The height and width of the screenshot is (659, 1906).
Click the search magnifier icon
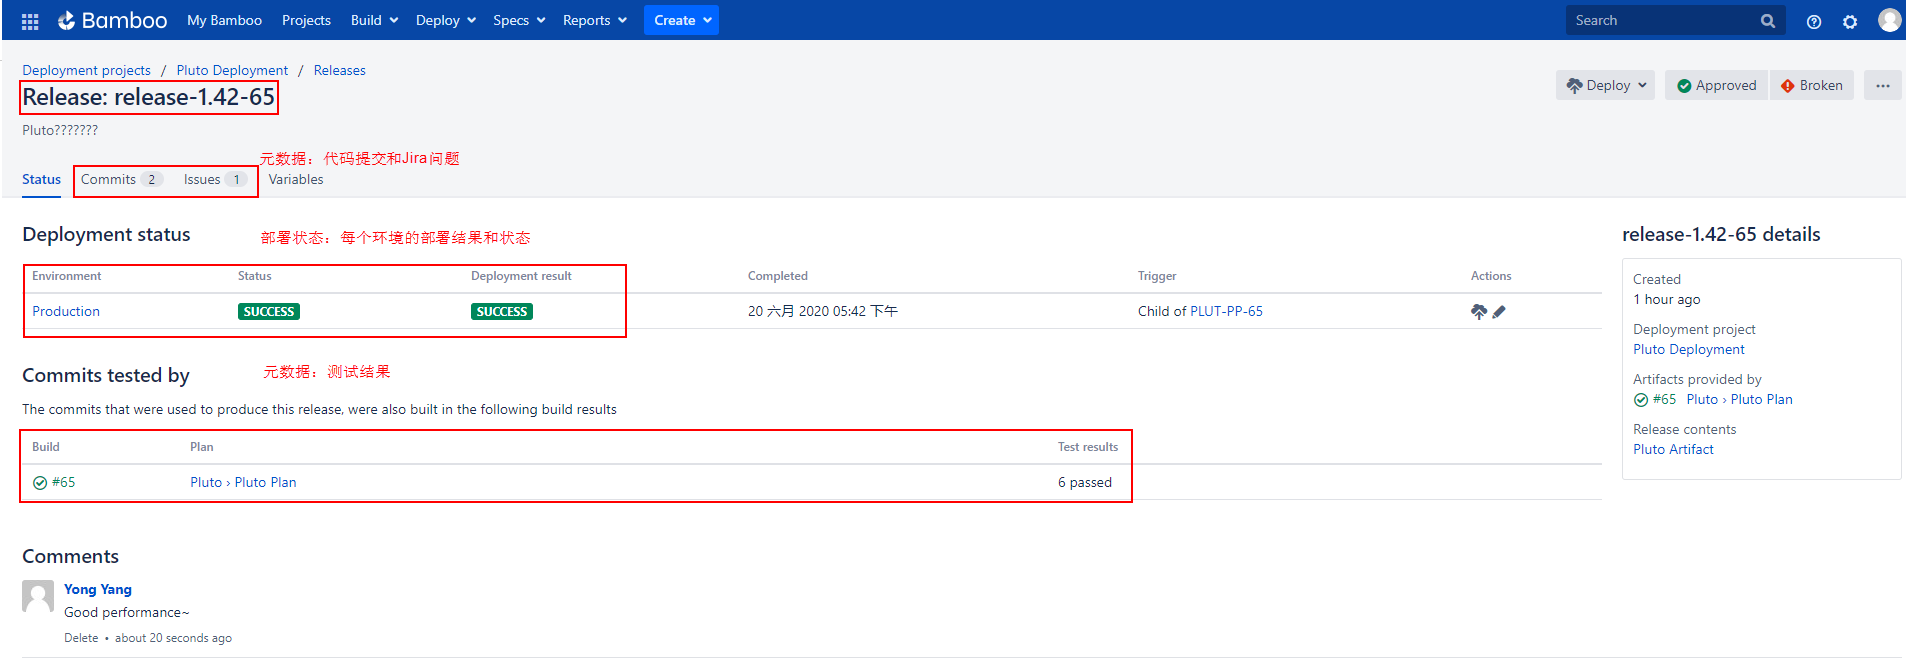tap(1767, 21)
